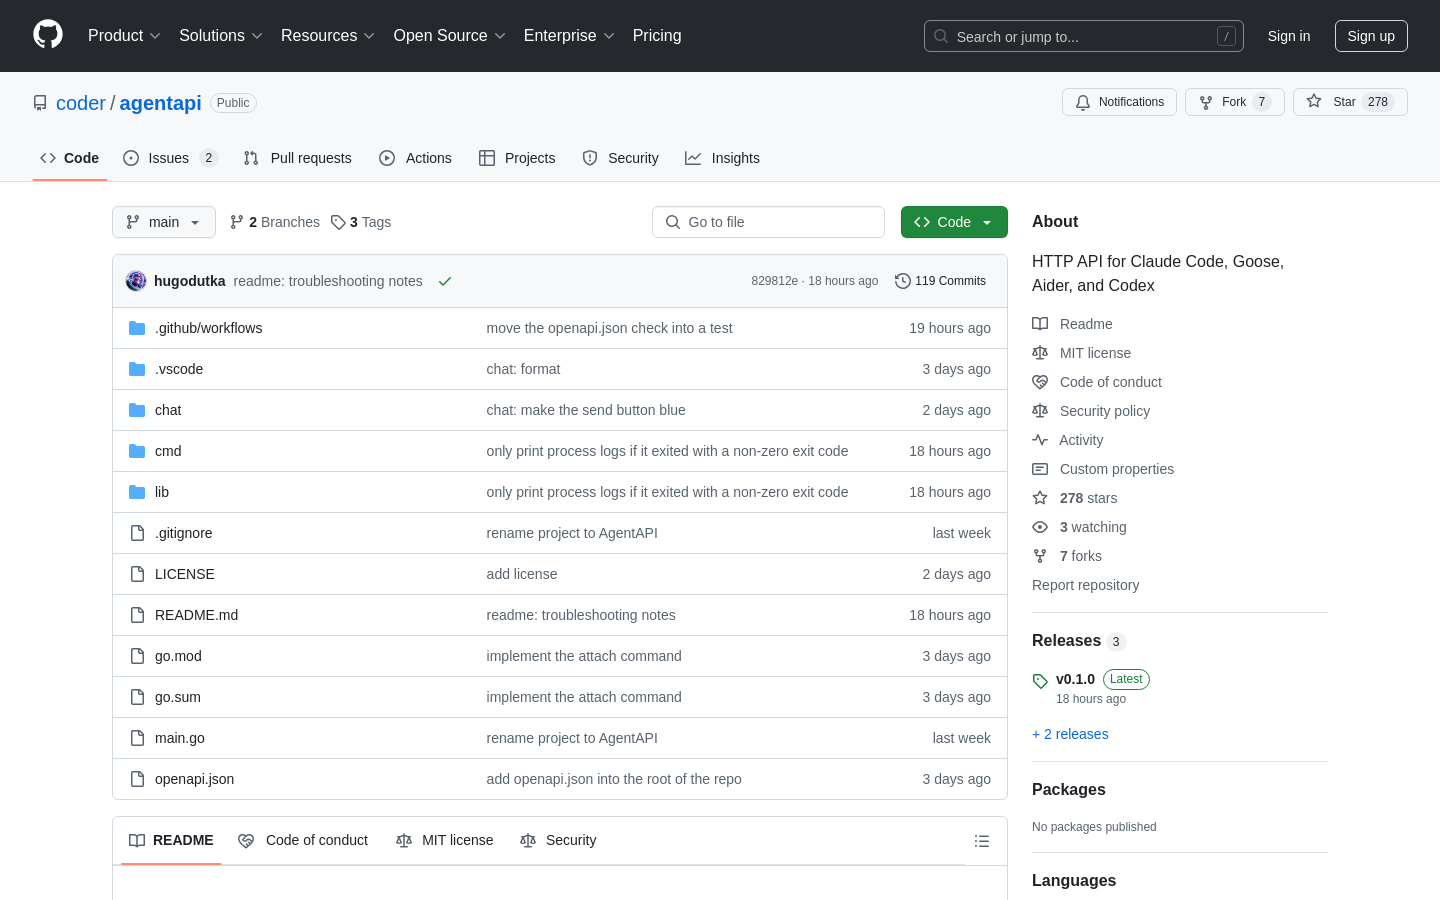Open commit message 'chat: make the send button blue'
The height and width of the screenshot is (900, 1440).
[586, 410]
